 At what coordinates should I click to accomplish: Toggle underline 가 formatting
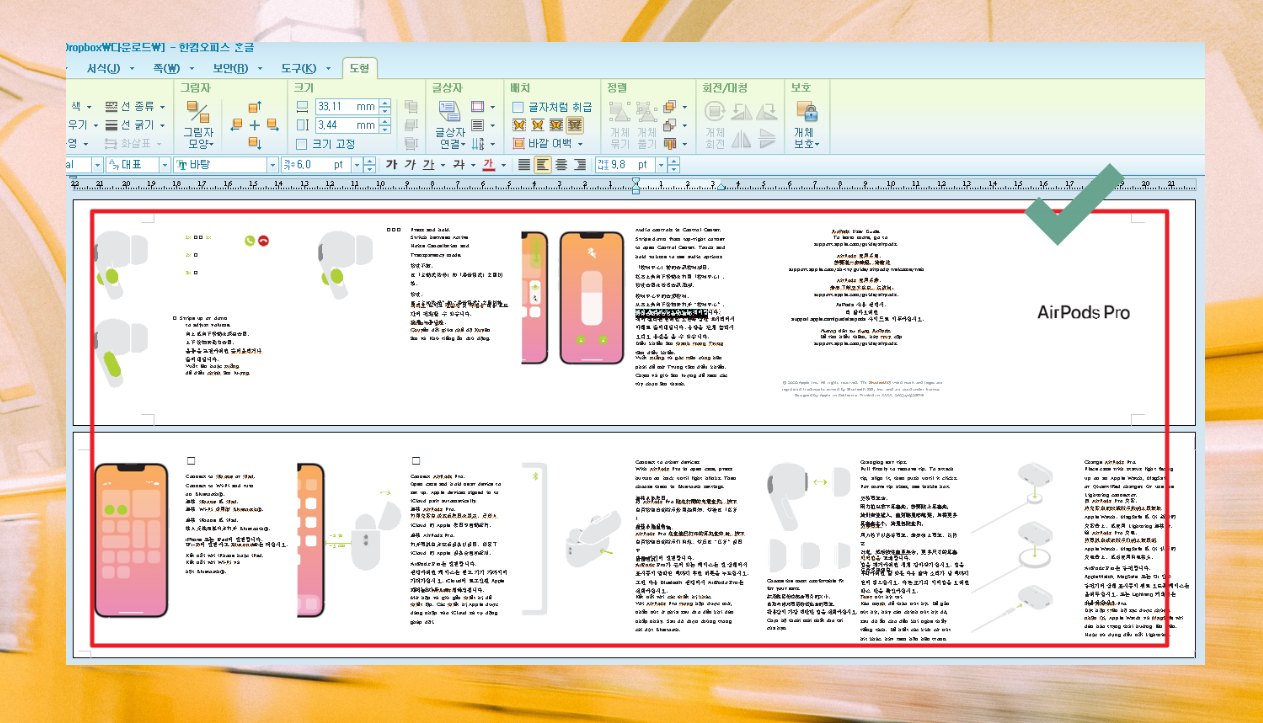coord(429,164)
